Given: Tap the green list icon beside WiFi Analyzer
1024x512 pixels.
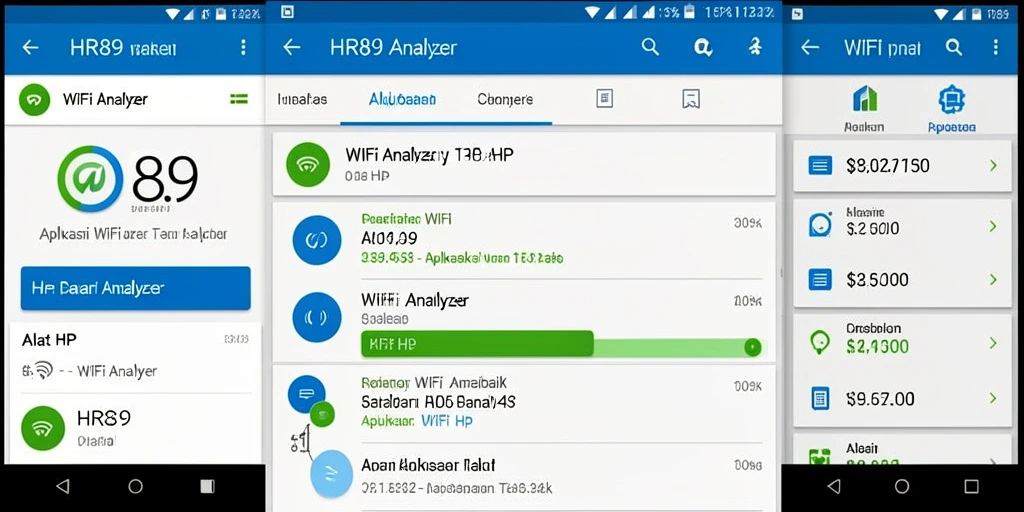Looking at the screenshot, I should click(x=239, y=99).
